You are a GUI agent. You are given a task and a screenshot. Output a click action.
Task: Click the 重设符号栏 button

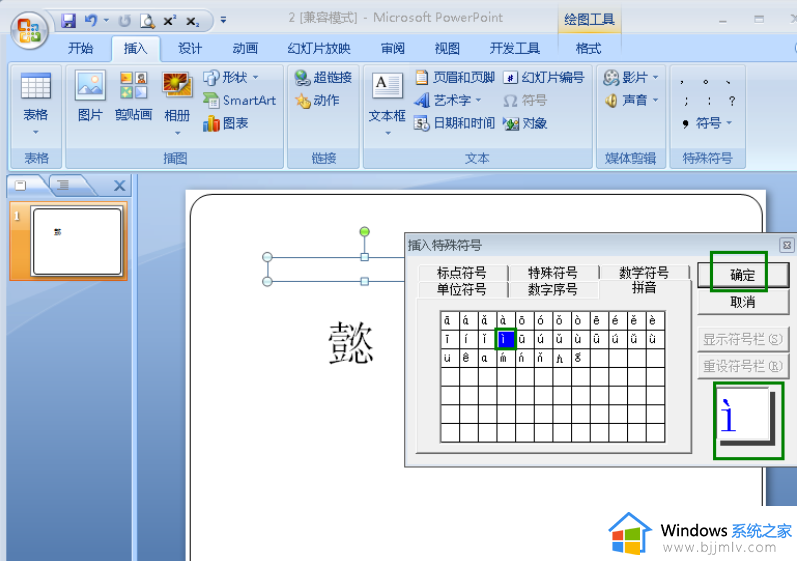pyautogui.click(x=743, y=366)
